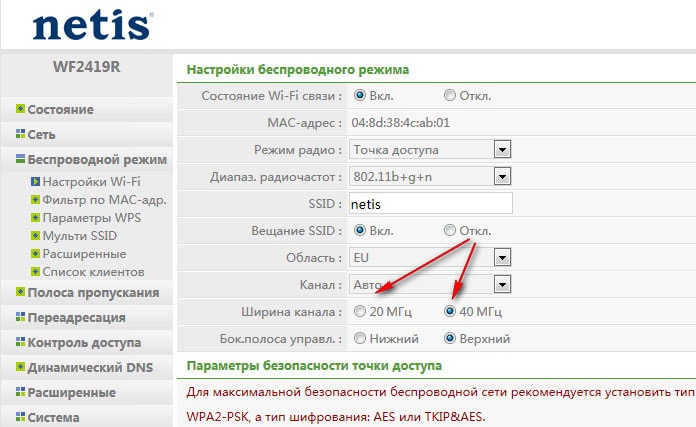The width and height of the screenshot is (696, 427).
Task: Open Режим радио dropdown
Action: pos(430,150)
